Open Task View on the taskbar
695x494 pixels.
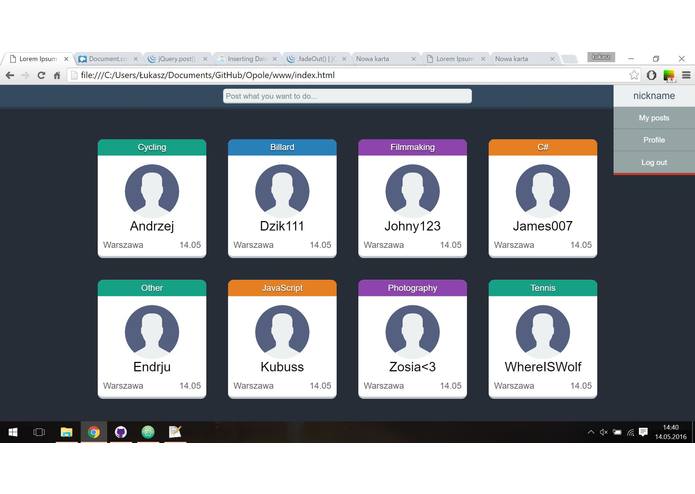pos(39,432)
